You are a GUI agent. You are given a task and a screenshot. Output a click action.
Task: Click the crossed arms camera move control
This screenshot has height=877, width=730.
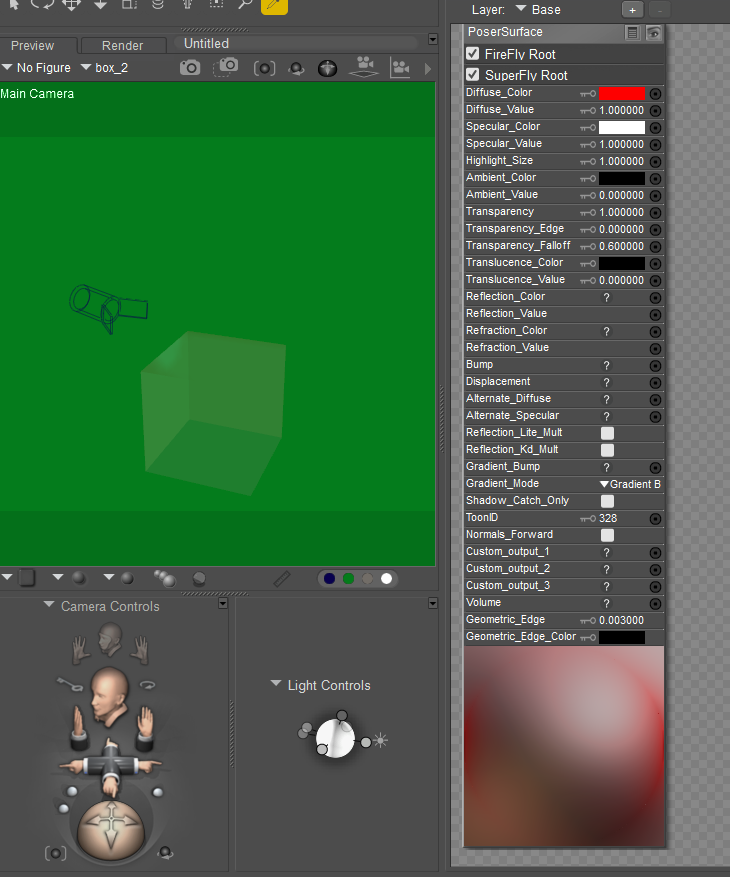[110, 766]
